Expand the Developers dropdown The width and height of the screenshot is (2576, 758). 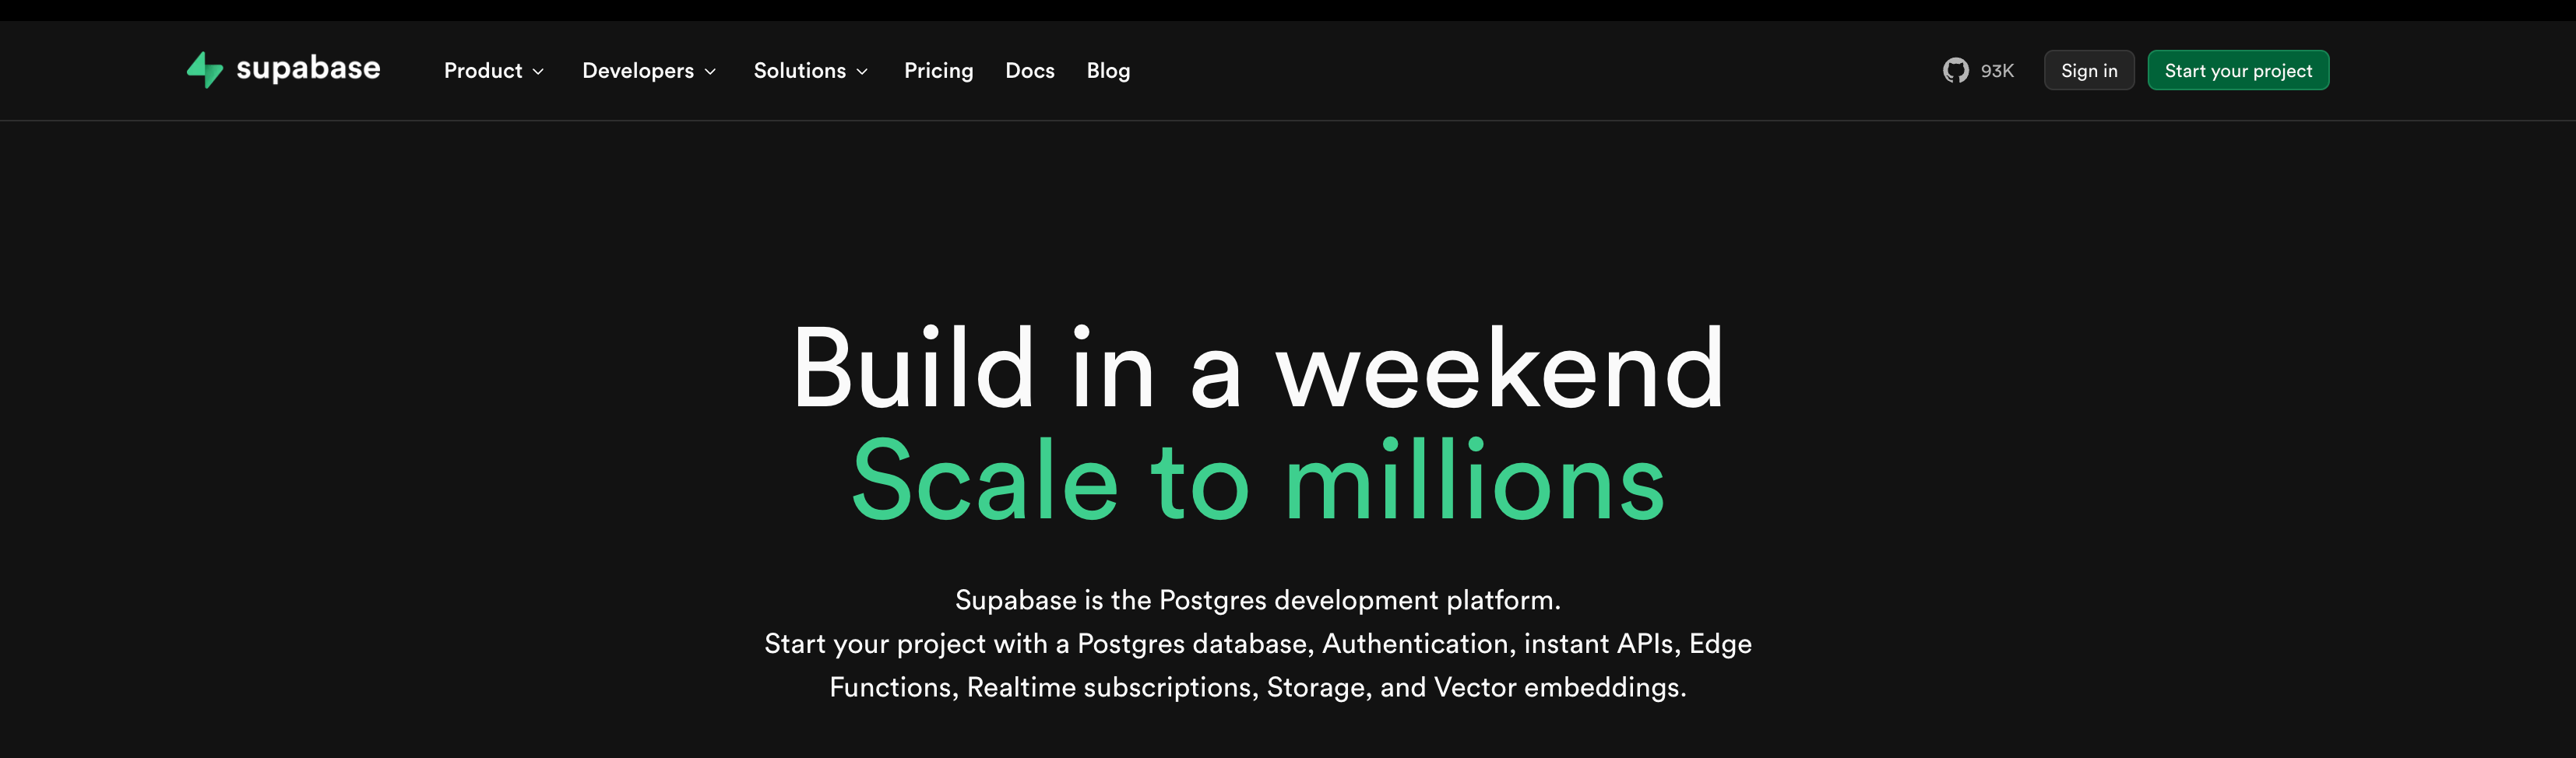[638, 70]
